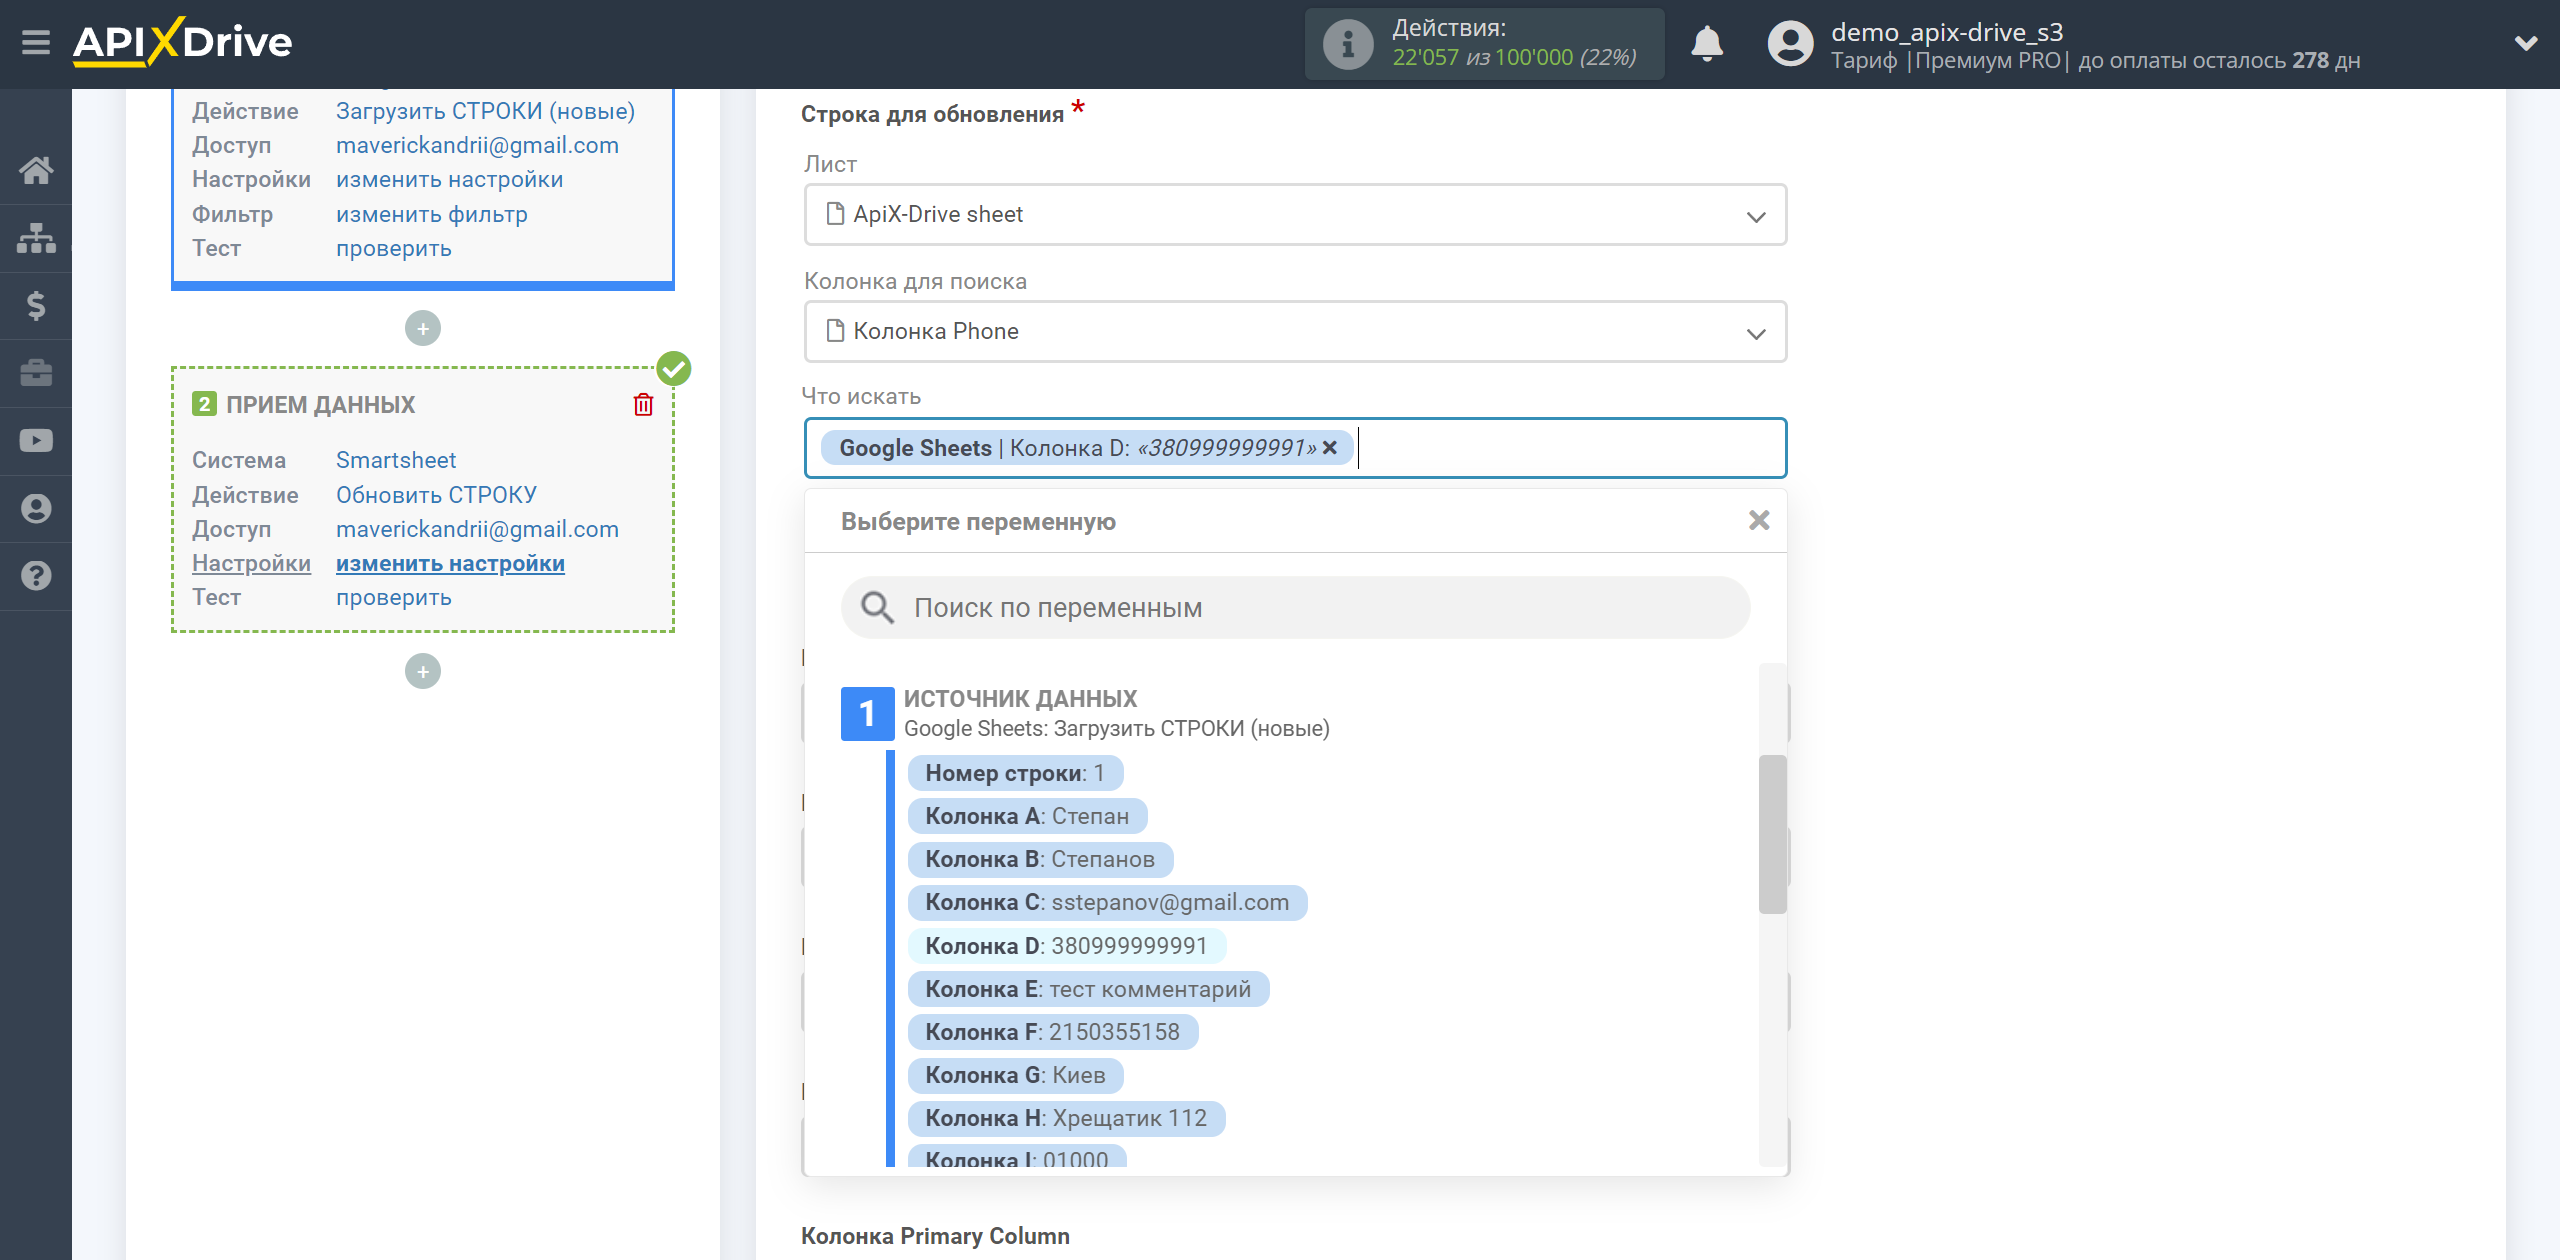The height and width of the screenshot is (1260, 2560).
Task: Expand the account menu chevron
Action: click(2526, 44)
